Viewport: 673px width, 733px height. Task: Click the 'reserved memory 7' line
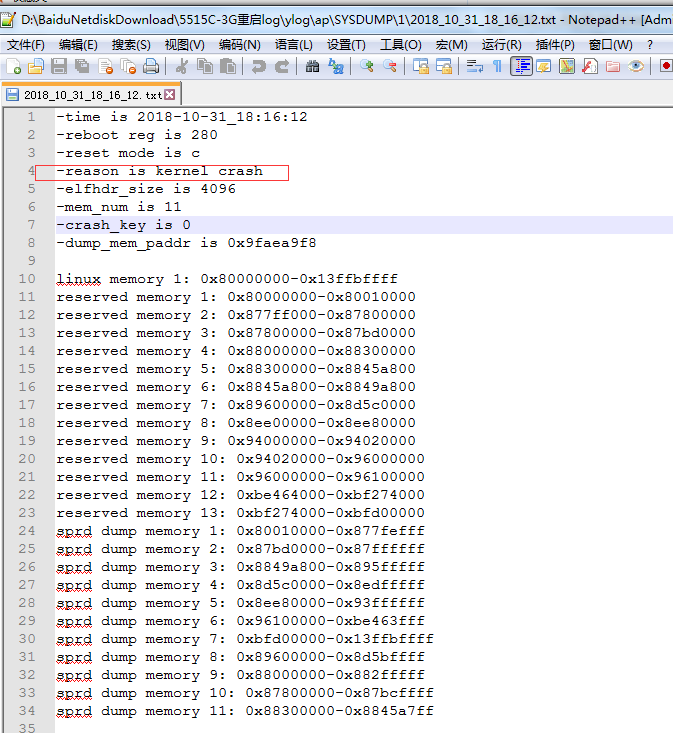236,405
